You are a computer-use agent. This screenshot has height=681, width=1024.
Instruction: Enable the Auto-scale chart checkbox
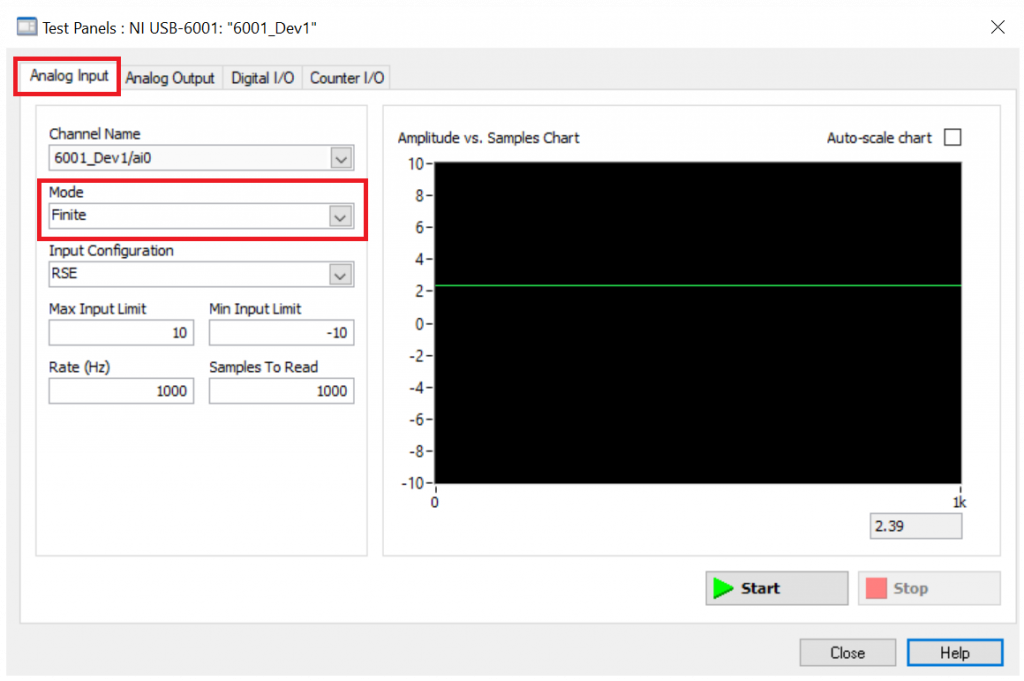pyautogui.click(x=952, y=138)
